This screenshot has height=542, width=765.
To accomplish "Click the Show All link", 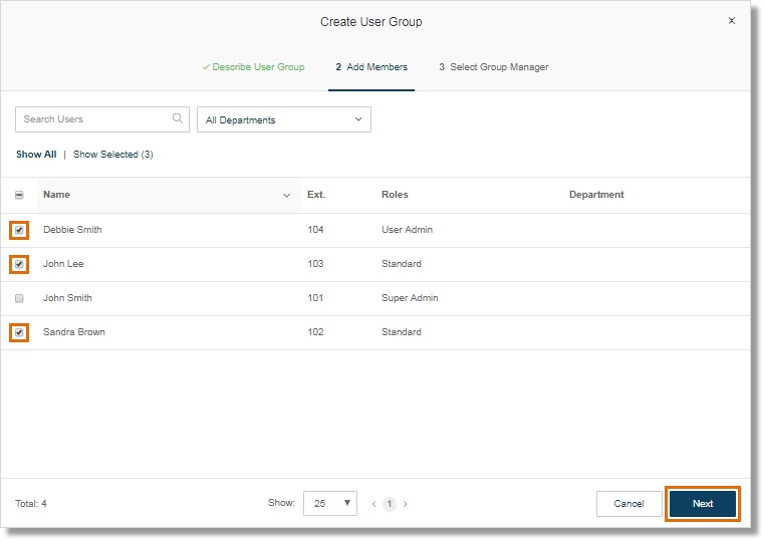I will click(36, 154).
